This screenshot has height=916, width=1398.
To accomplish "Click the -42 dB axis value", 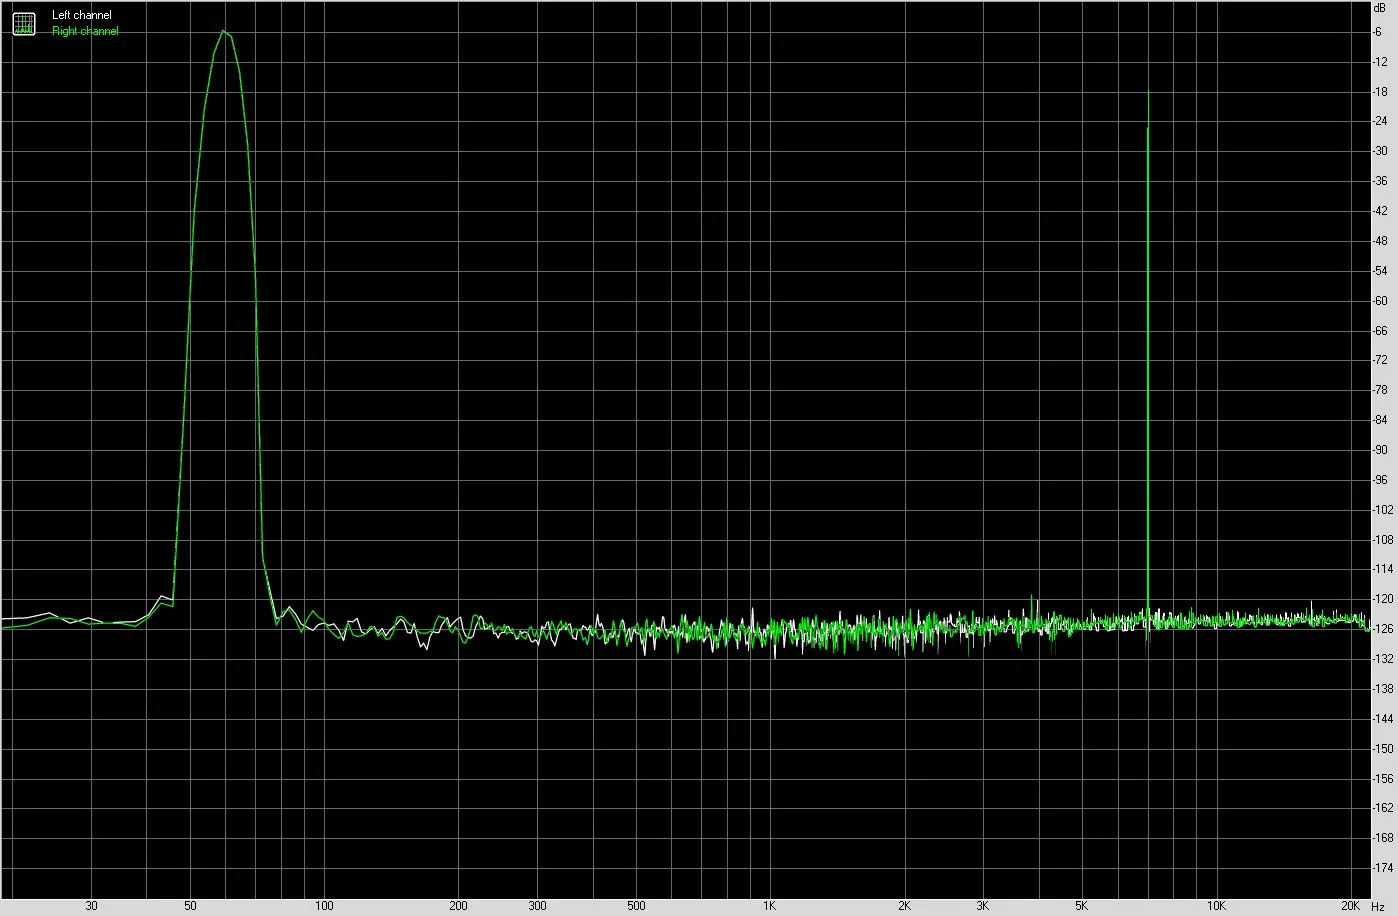I will tap(1380, 211).
